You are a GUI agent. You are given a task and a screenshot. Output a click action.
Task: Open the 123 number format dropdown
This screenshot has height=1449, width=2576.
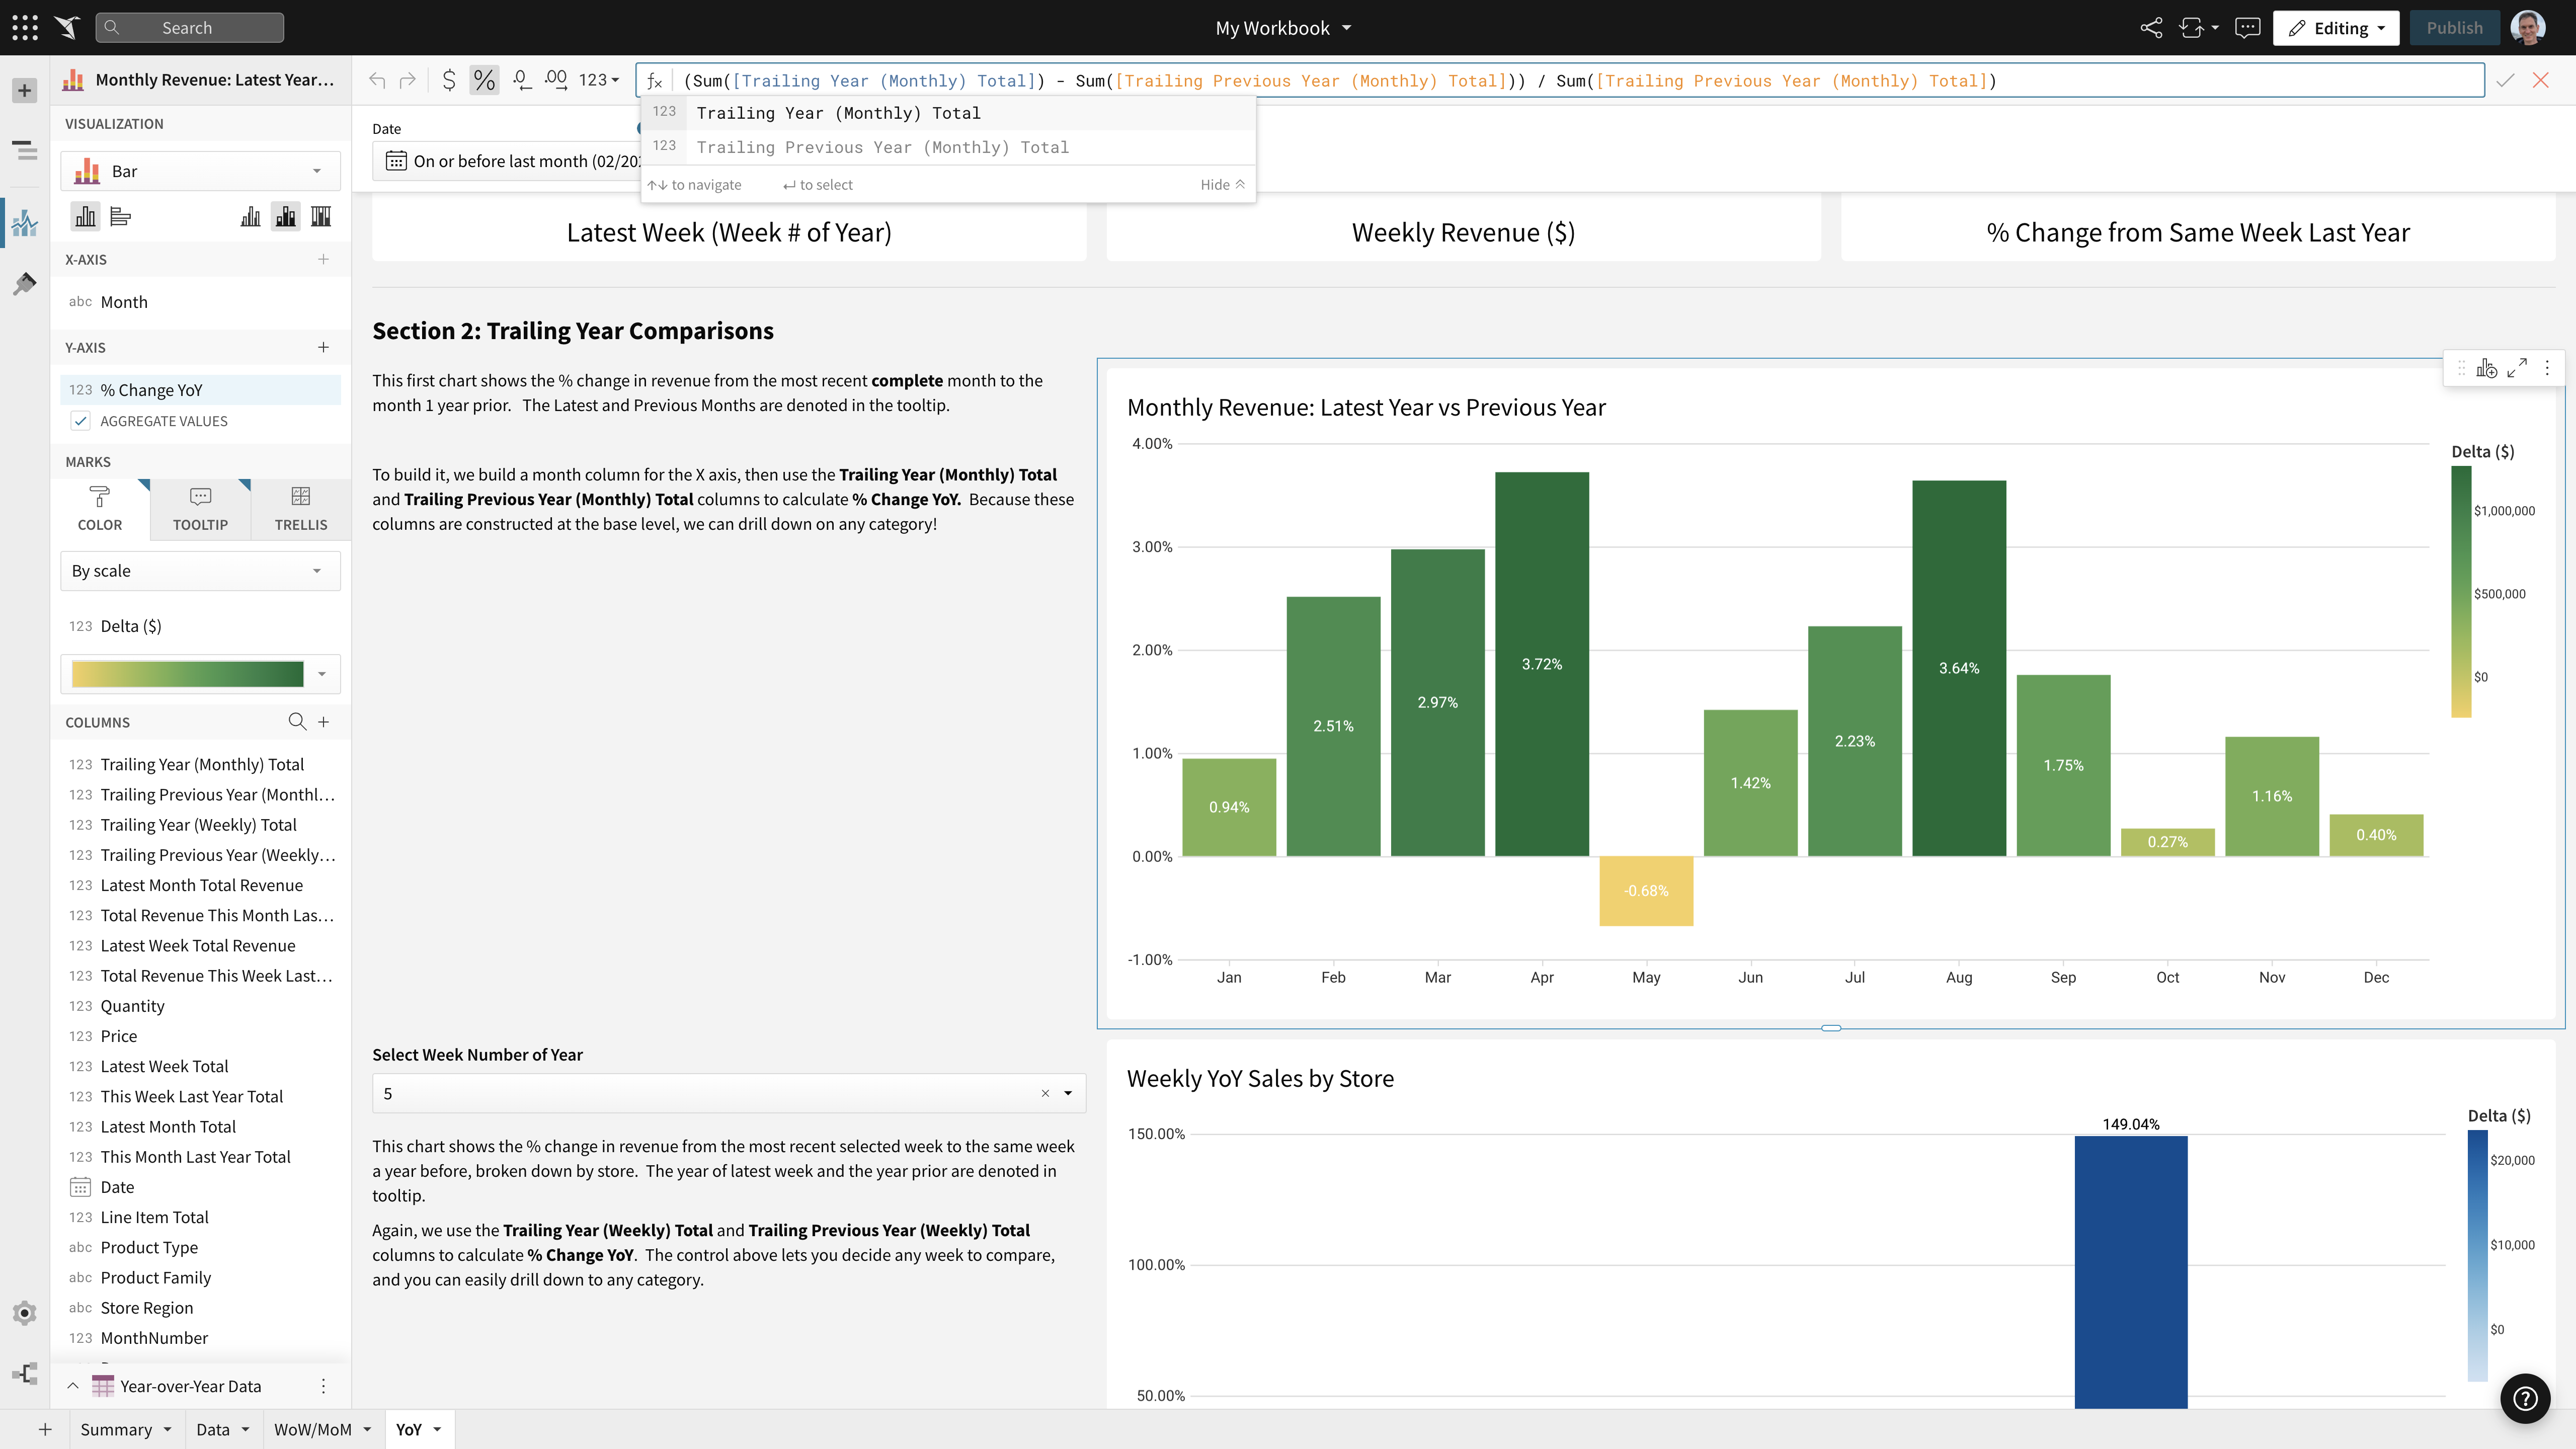(596, 80)
